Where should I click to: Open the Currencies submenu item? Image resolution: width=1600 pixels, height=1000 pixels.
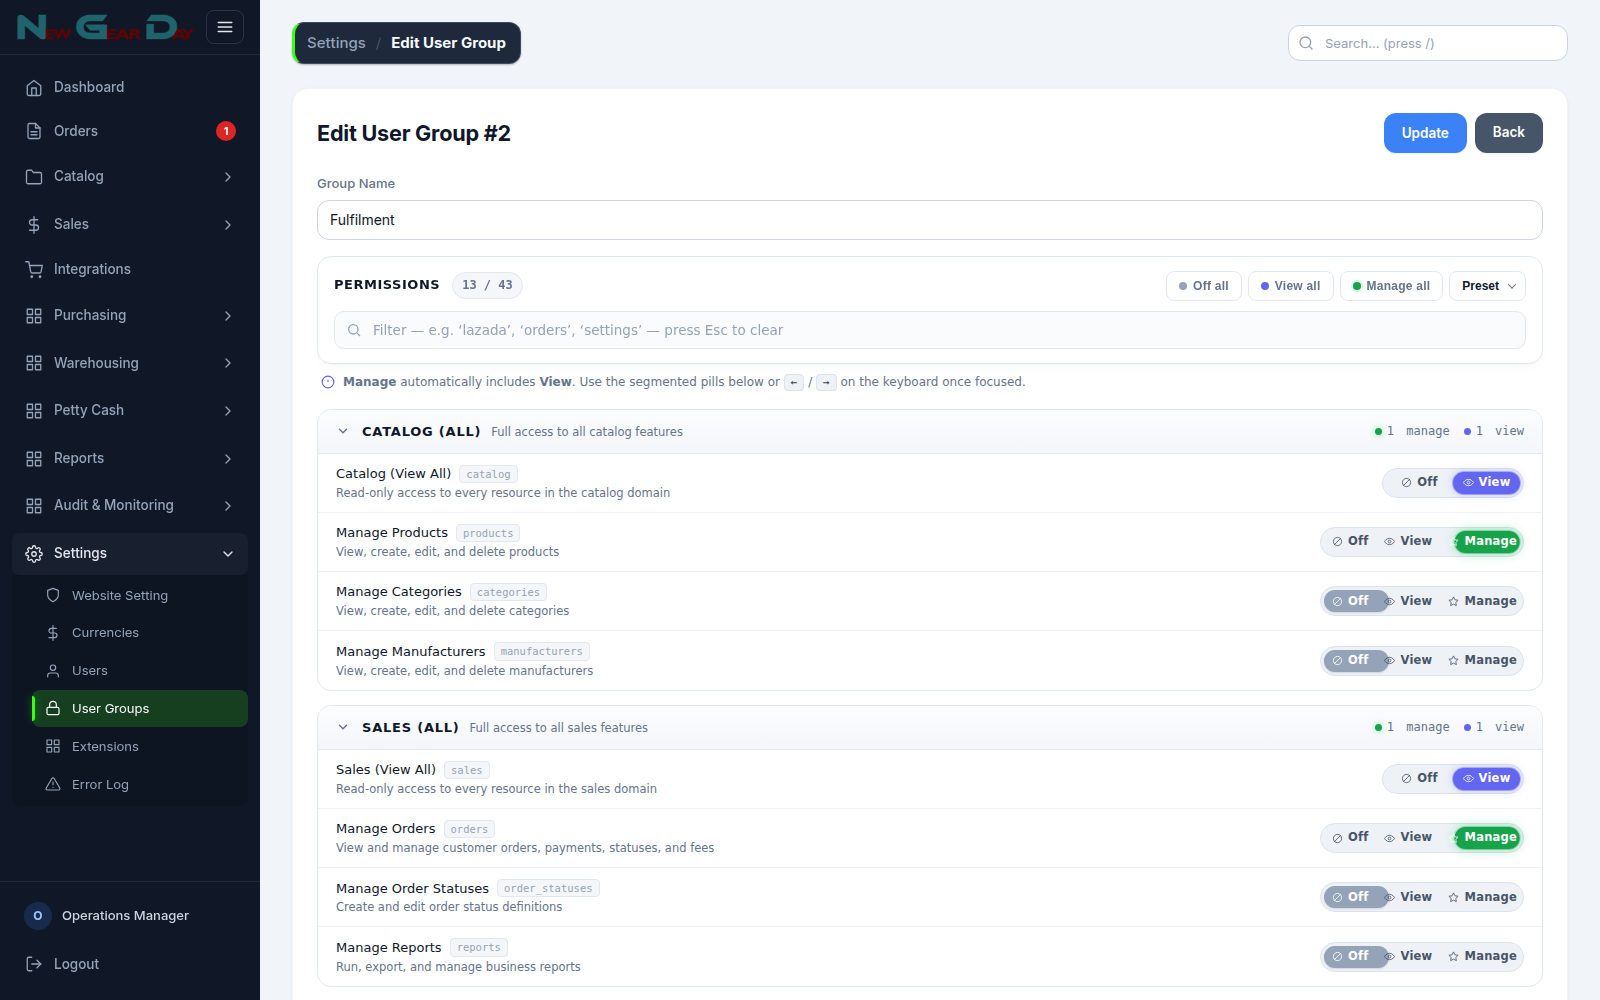tap(140, 633)
